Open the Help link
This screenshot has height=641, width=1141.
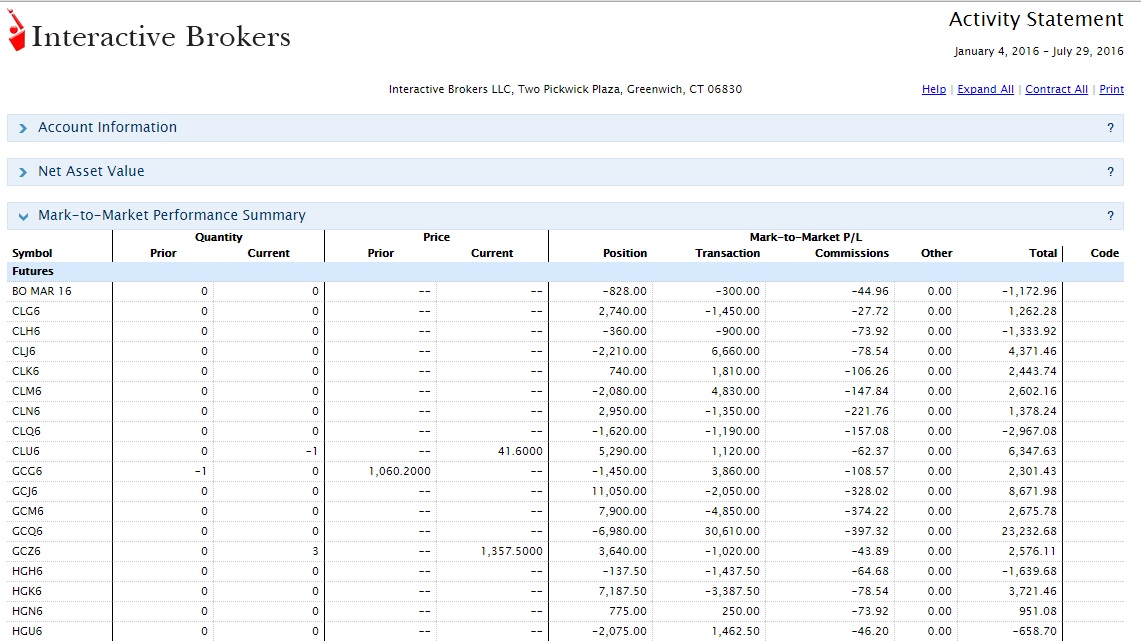pyautogui.click(x=934, y=89)
